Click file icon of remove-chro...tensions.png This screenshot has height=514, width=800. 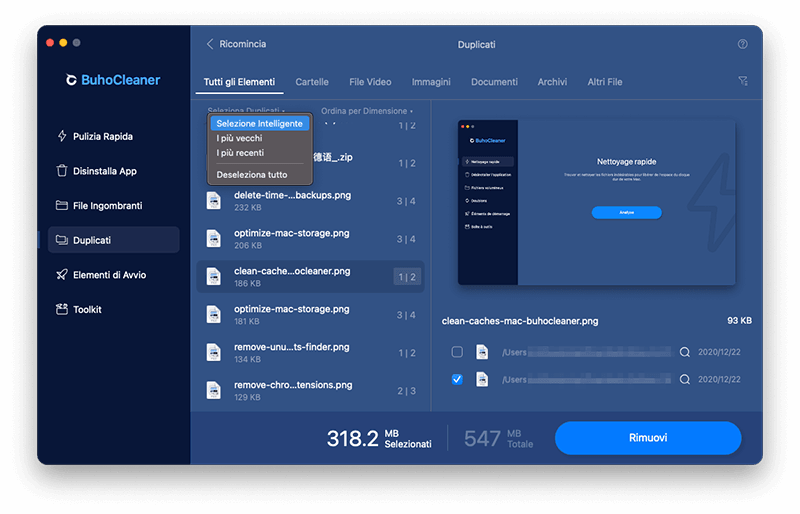tap(214, 390)
